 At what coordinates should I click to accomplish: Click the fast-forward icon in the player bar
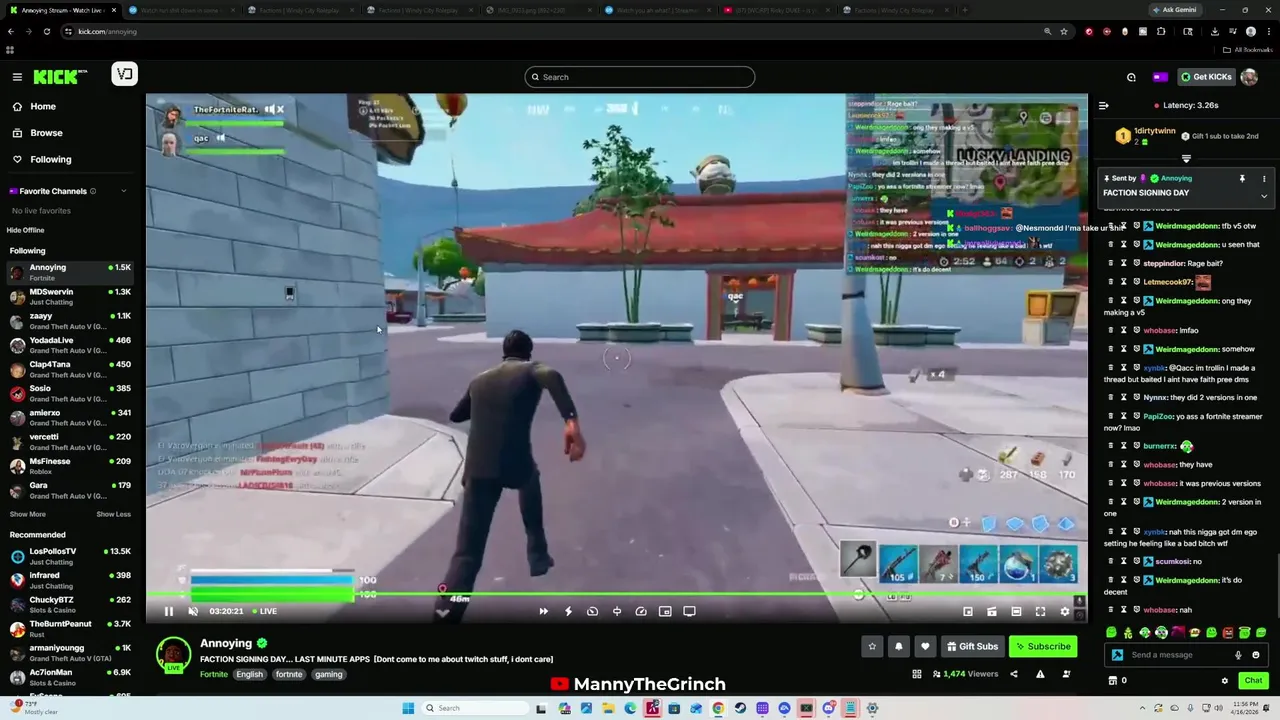(x=543, y=611)
